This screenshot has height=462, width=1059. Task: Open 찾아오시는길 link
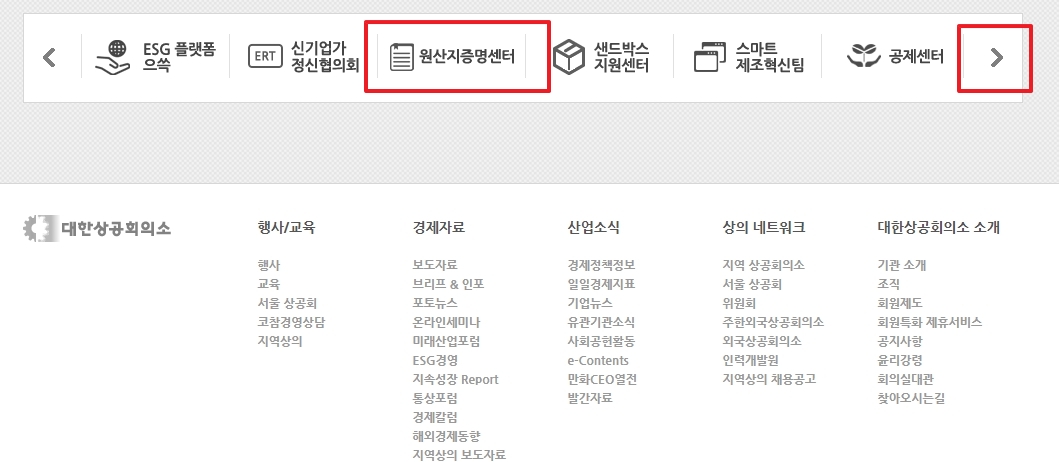[x=910, y=398]
